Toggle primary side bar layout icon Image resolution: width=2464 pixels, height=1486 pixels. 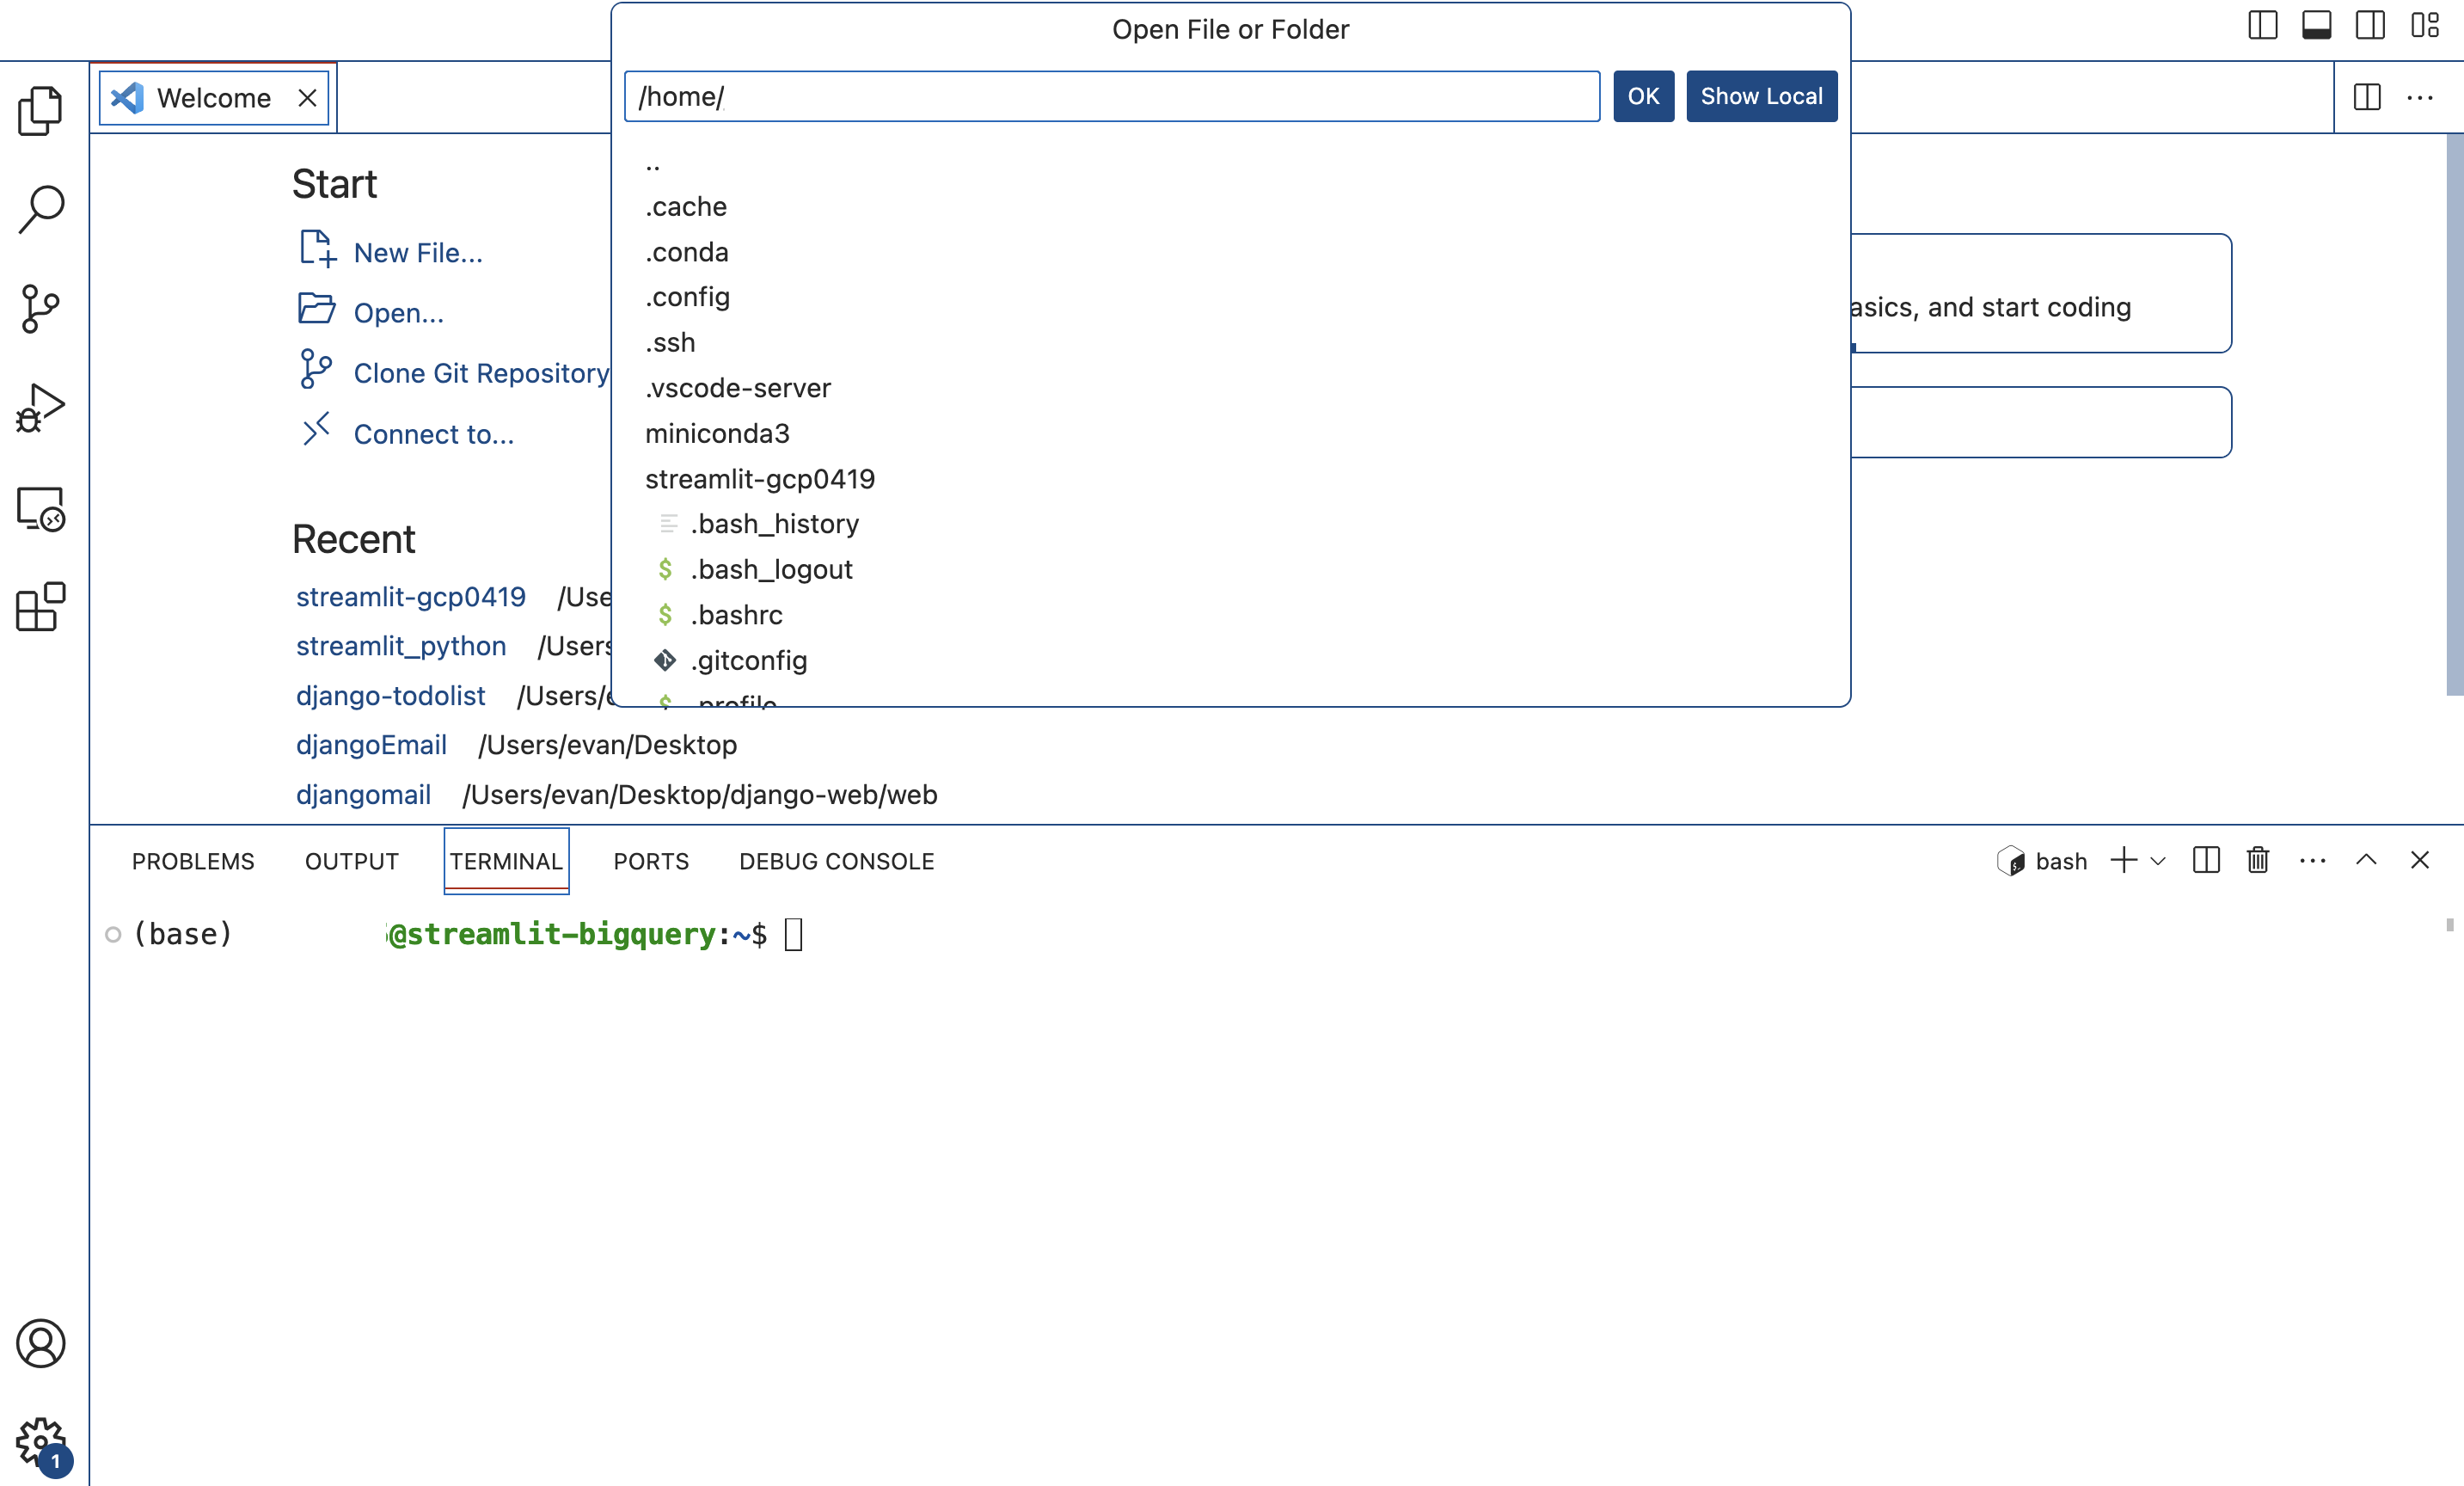[2262, 25]
